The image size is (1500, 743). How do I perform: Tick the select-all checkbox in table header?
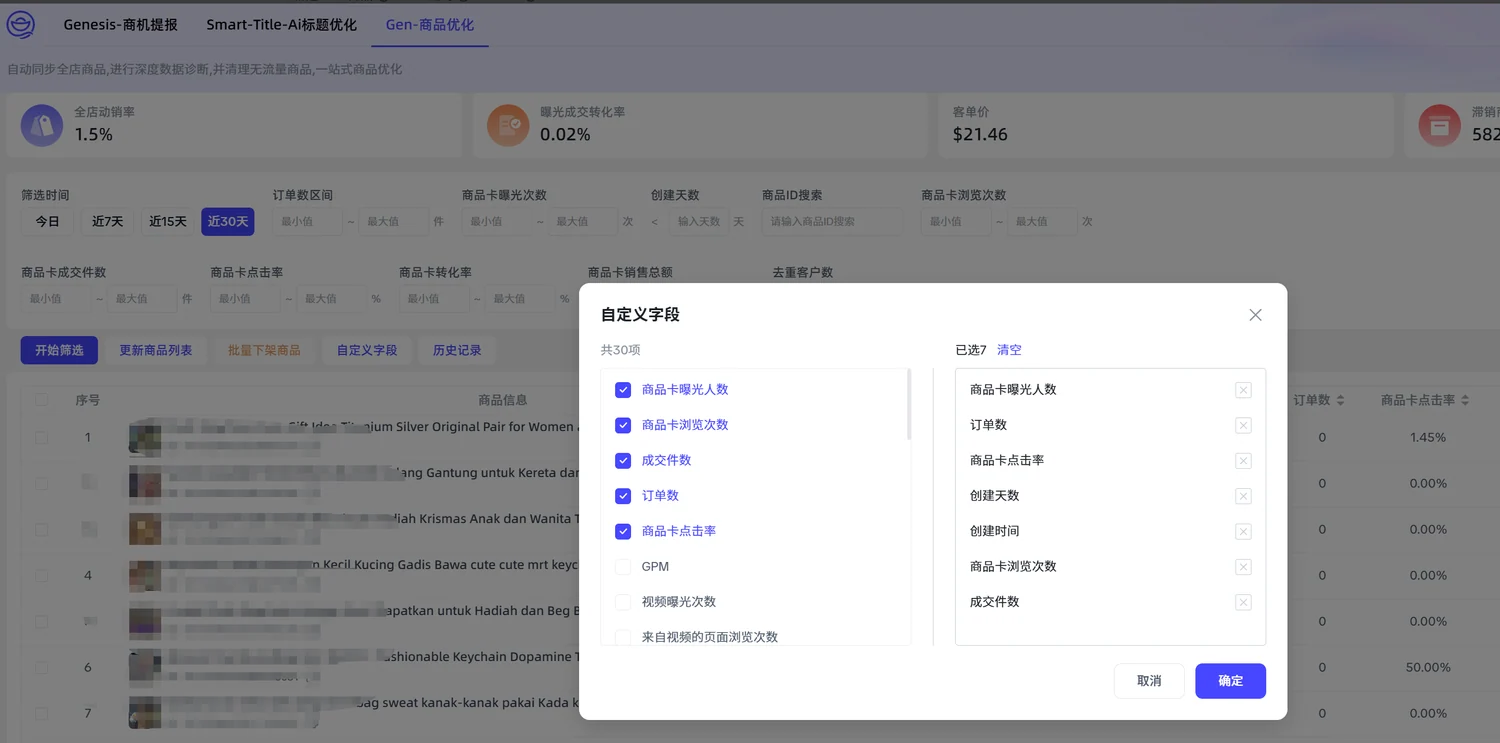tap(41, 400)
